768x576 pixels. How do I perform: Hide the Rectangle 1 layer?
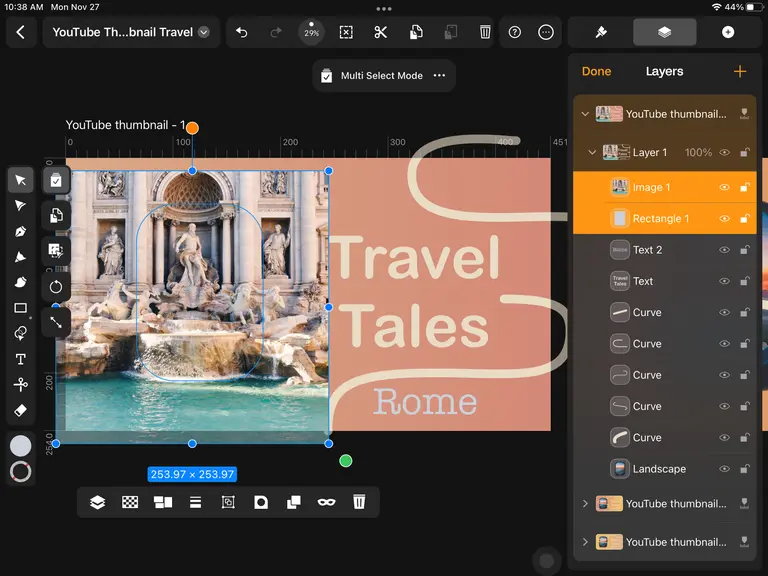tap(724, 218)
